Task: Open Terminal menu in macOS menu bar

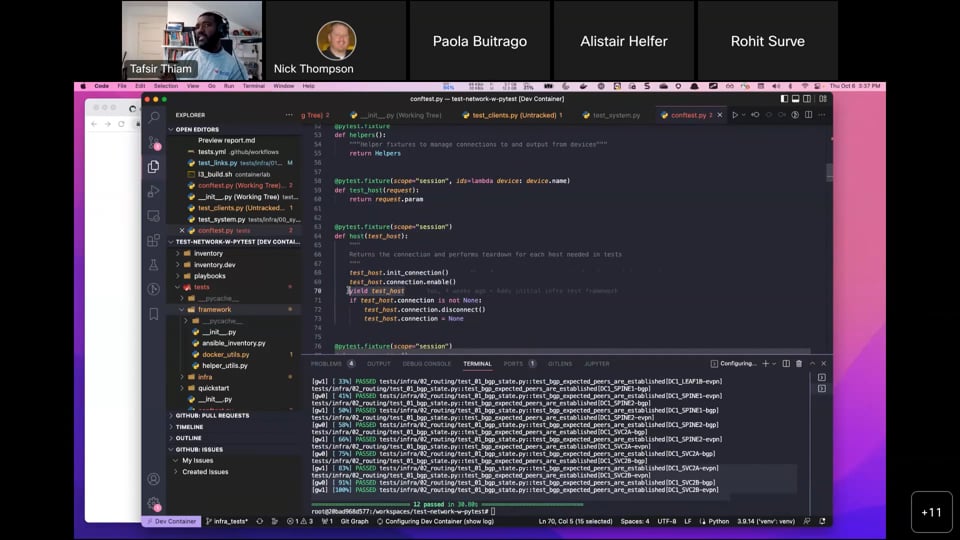Action: (x=253, y=86)
